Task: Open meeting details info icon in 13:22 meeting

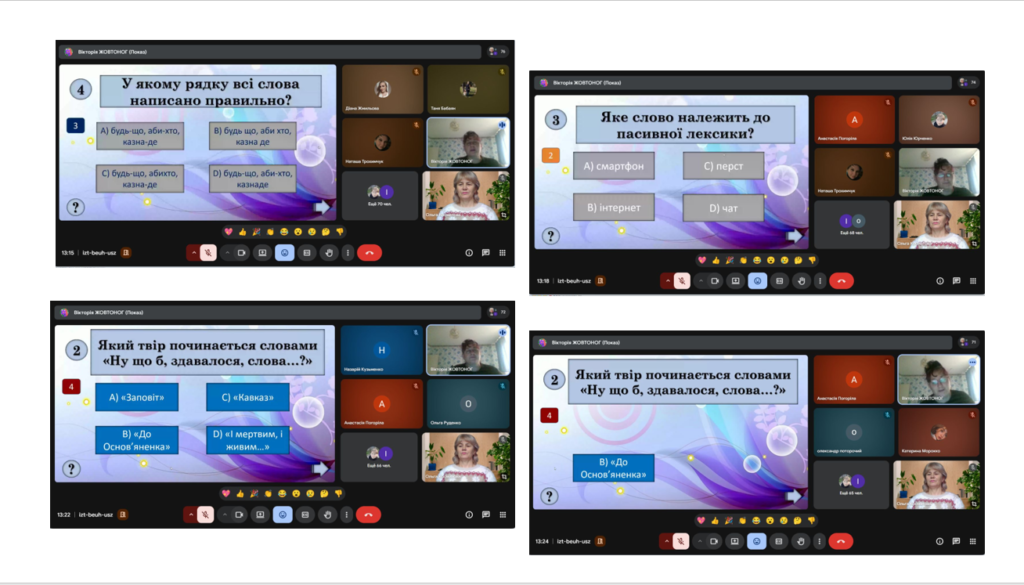Action: (x=467, y=515)
